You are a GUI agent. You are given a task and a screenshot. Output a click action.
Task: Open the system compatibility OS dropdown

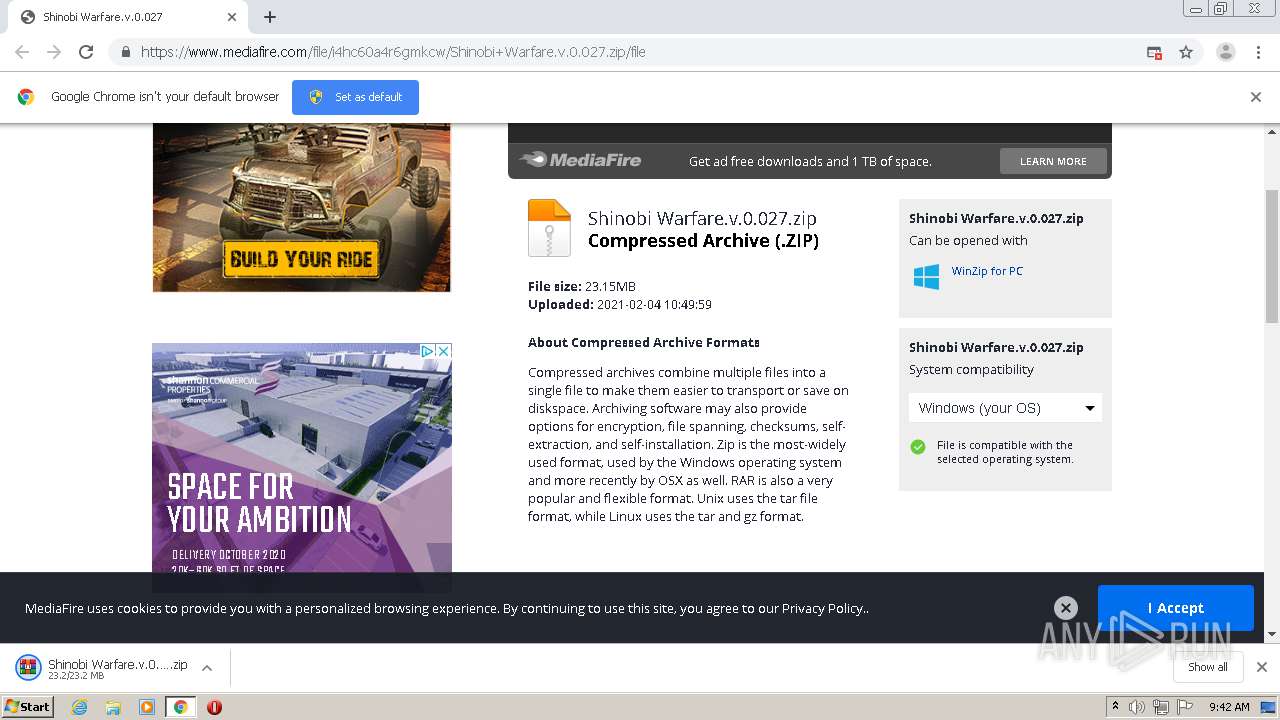(x=1006, y=408)
